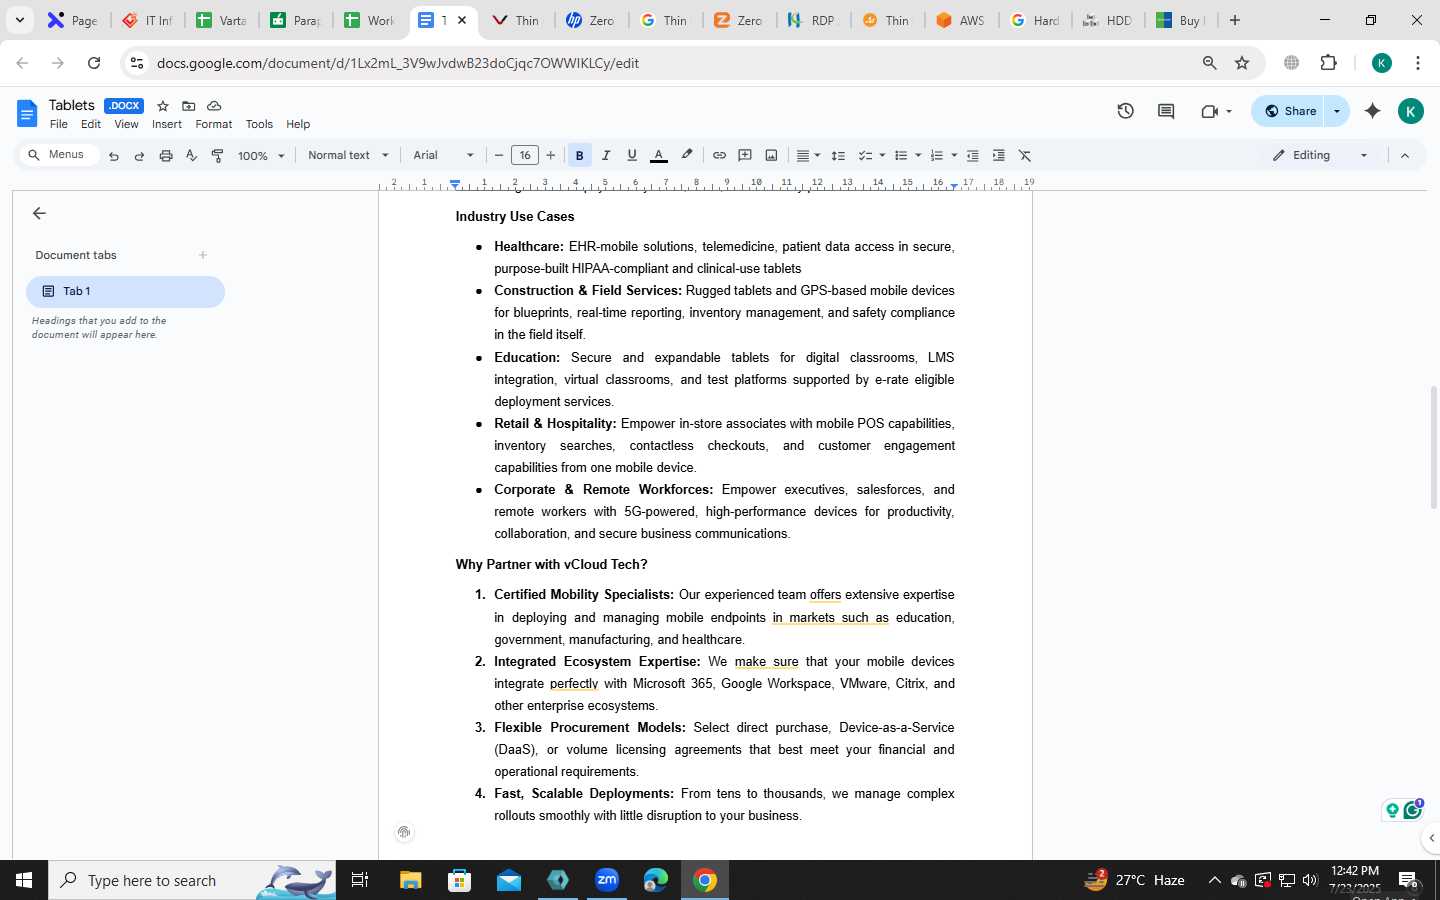Open spelling and grammar check icon
The width and height of the screenshot is (1440, 900).
click(x=191, y=156)
